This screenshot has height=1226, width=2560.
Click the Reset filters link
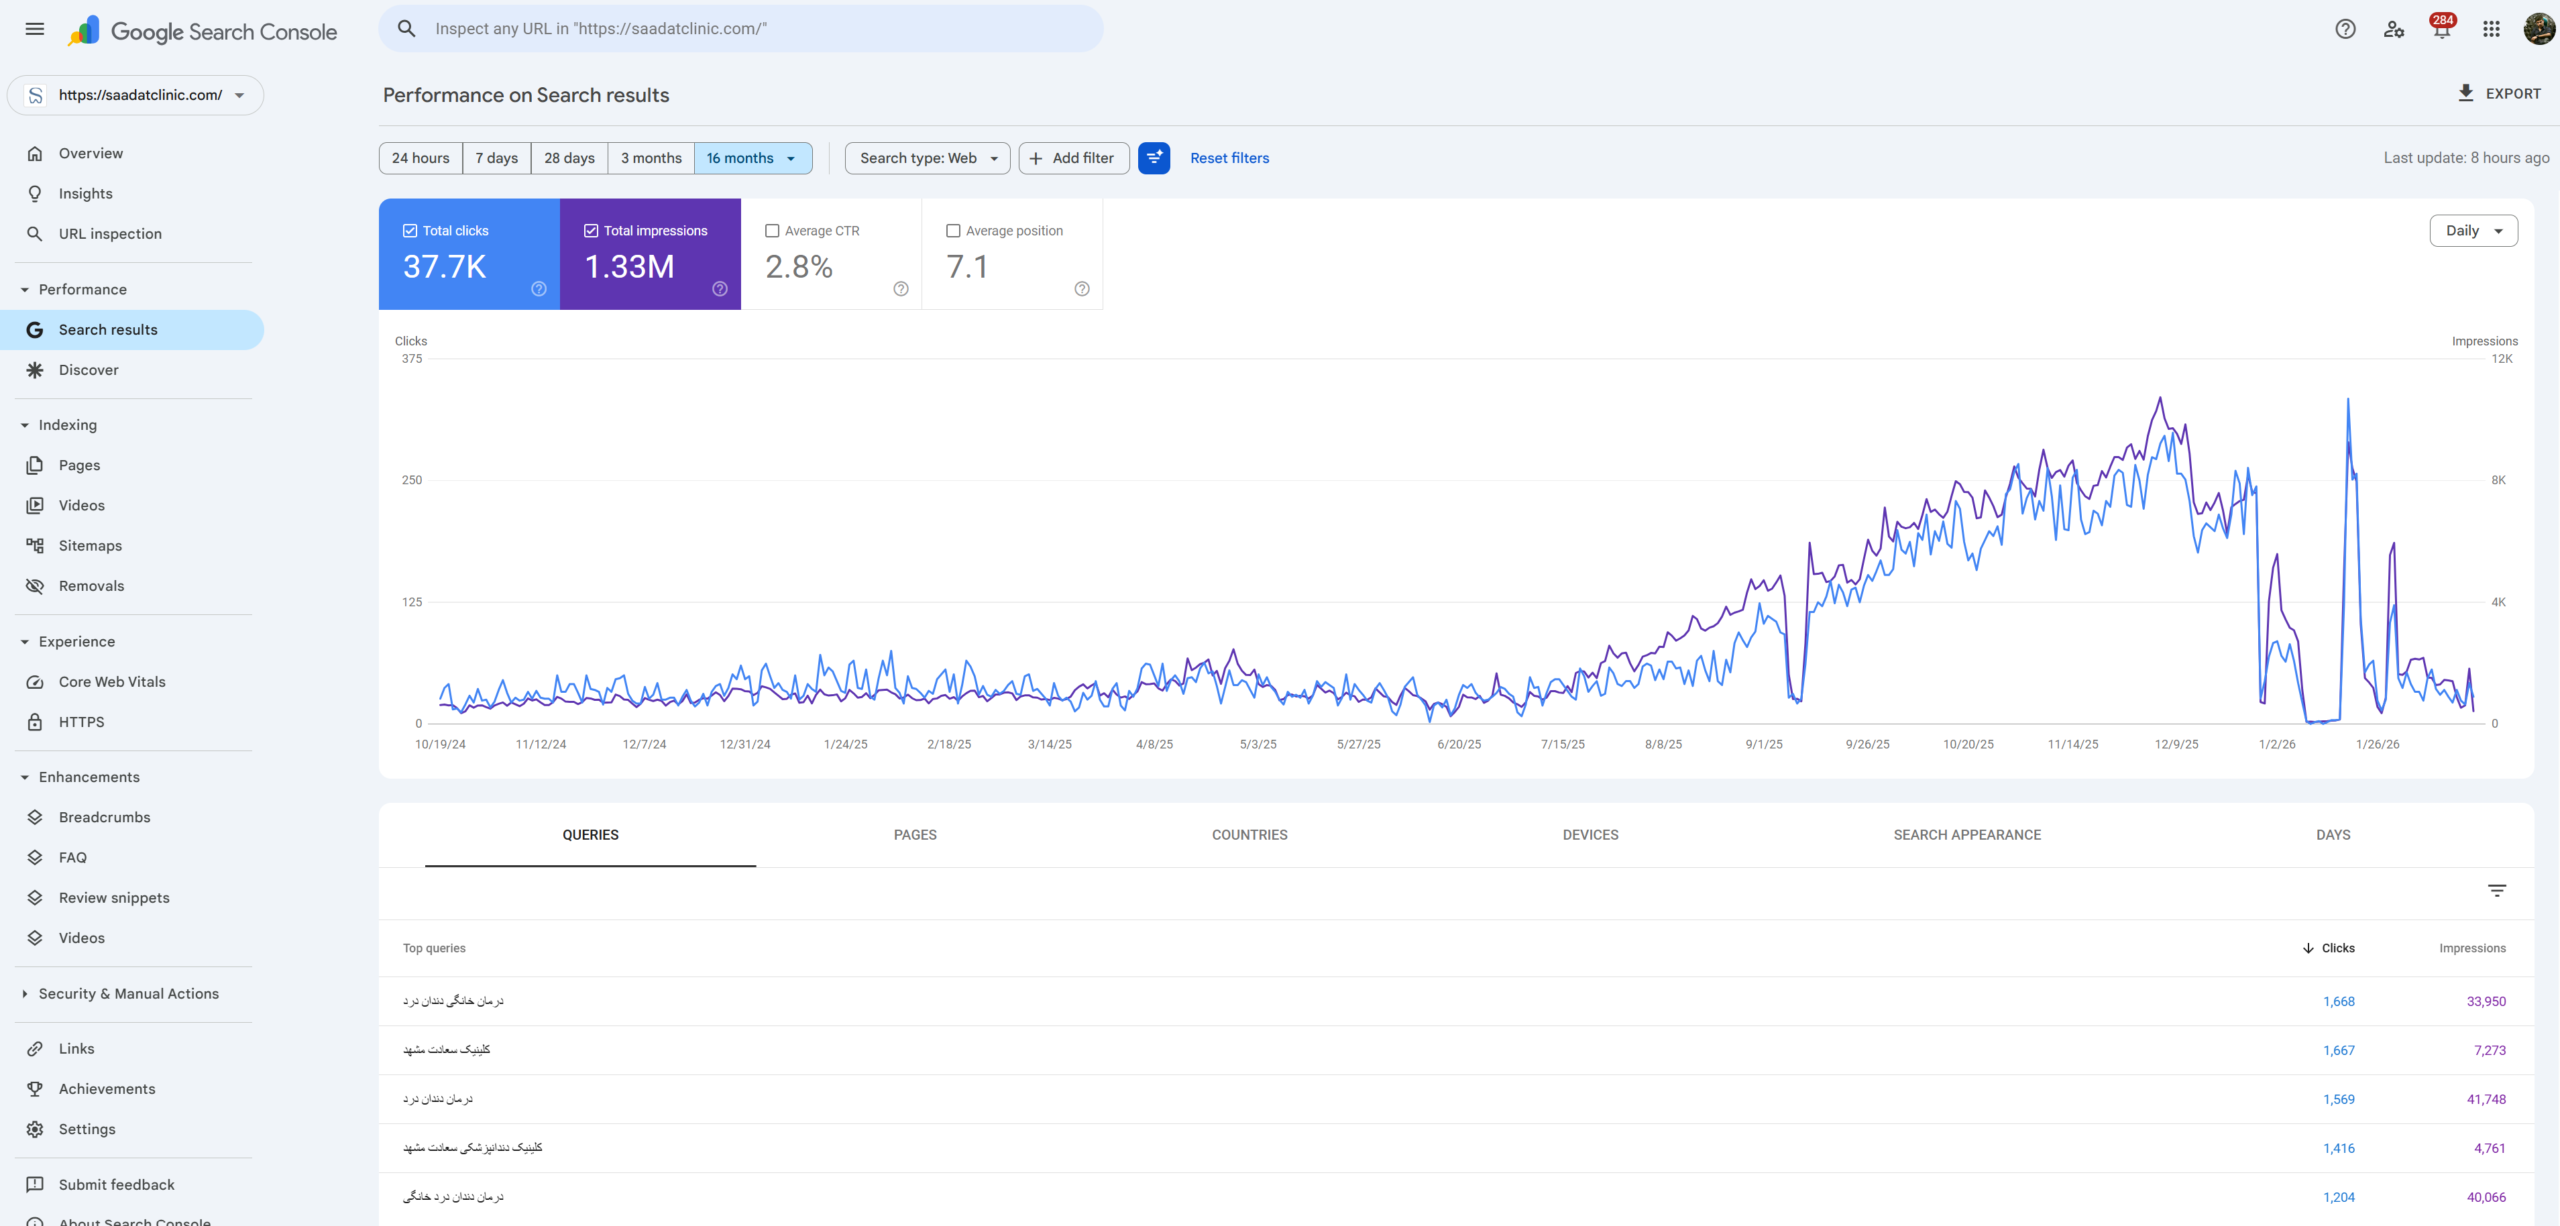(x=1229, y=158)
